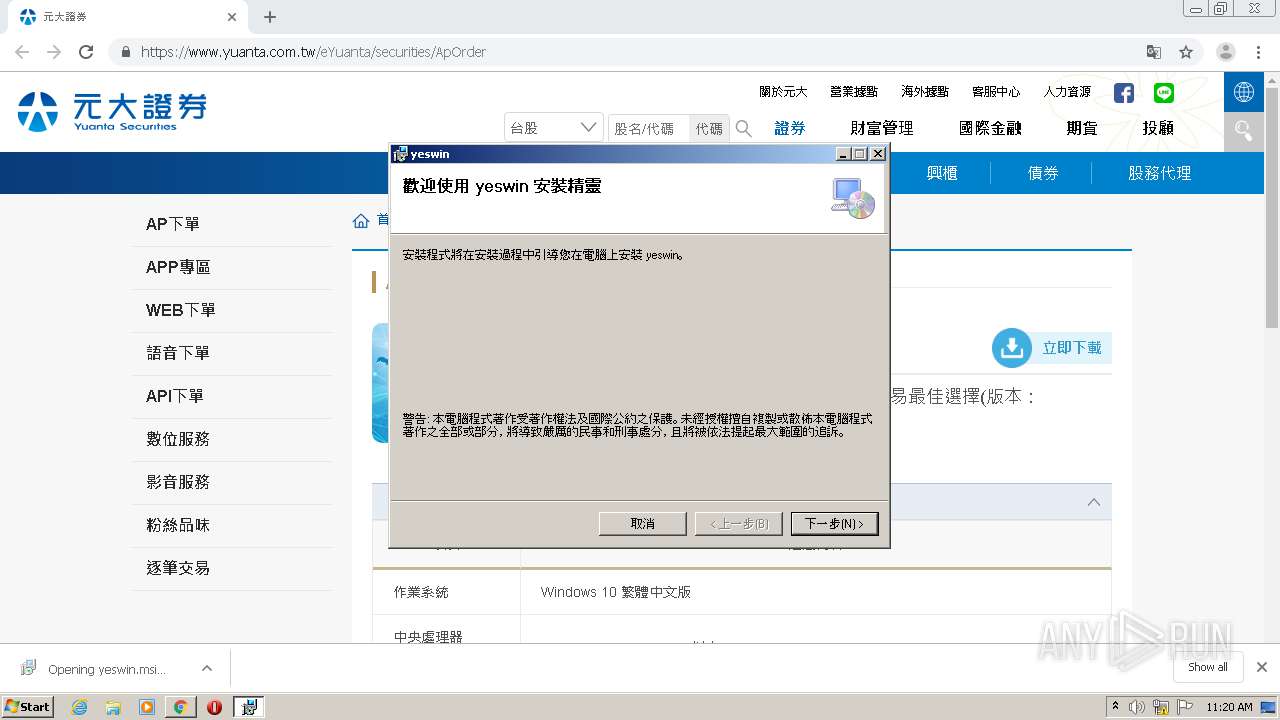
Task: Click the 海外據點 link
Action: pyautogui.click(x=925, y=92)
